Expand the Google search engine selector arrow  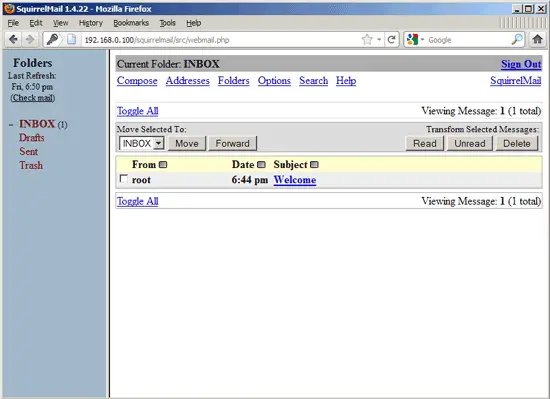click(422, 40)
